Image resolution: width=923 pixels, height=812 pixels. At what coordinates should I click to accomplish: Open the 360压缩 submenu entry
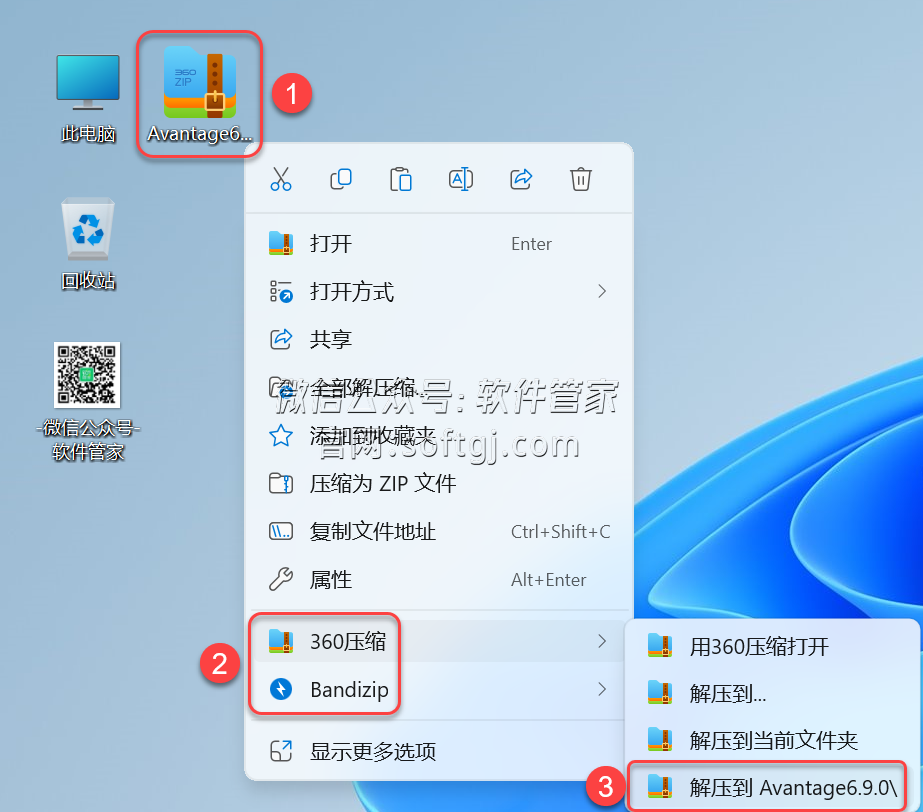pos(439,641)
